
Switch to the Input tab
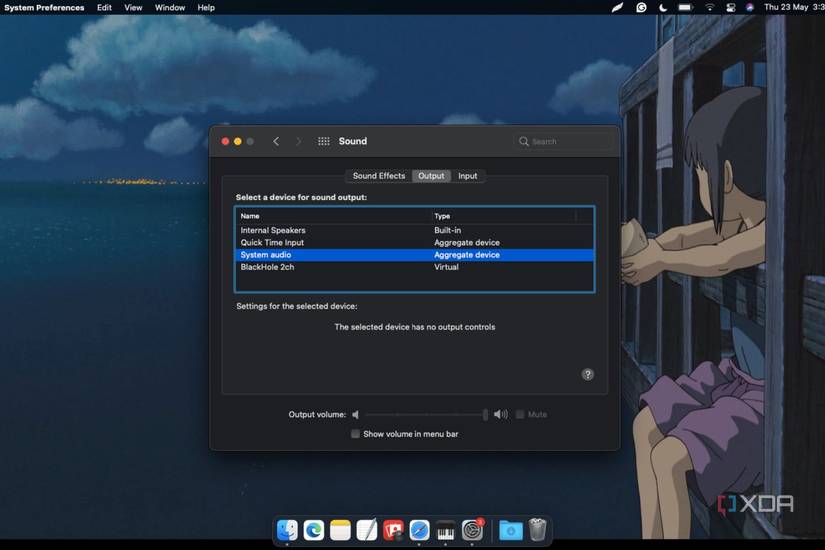pos(467,176)
